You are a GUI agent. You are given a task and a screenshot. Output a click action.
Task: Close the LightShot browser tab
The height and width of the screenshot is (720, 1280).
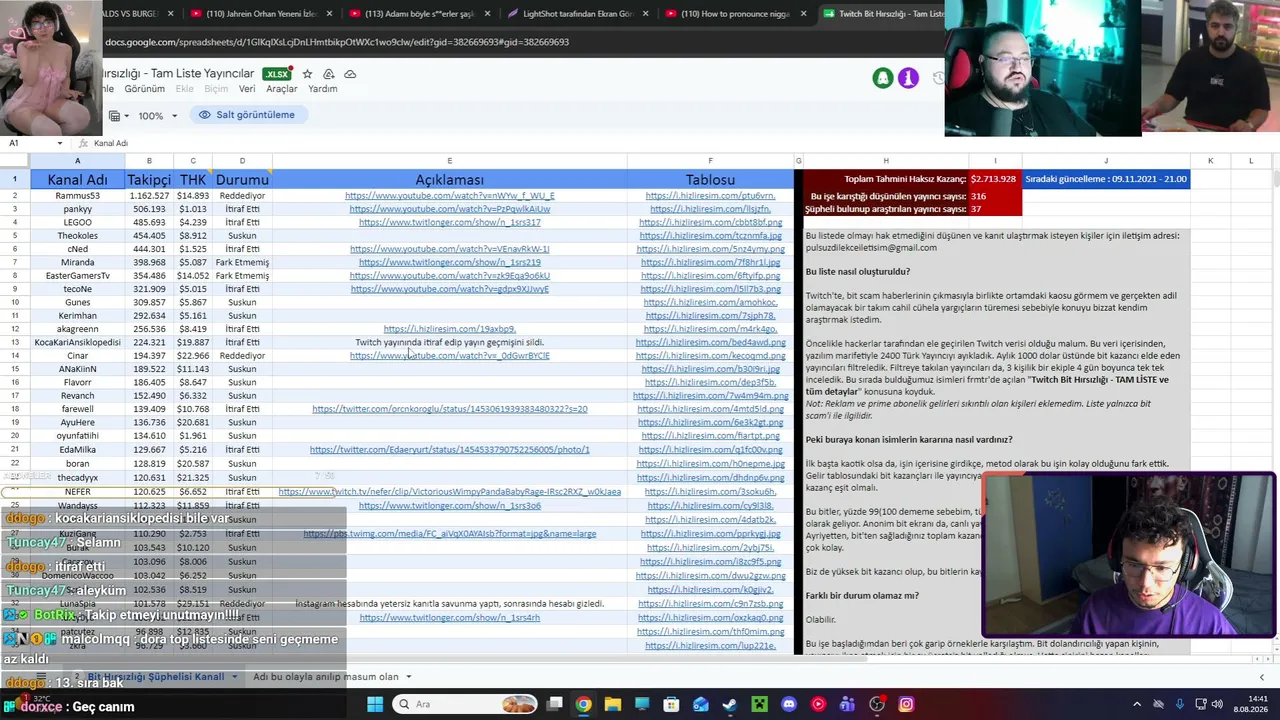point(646,14)
